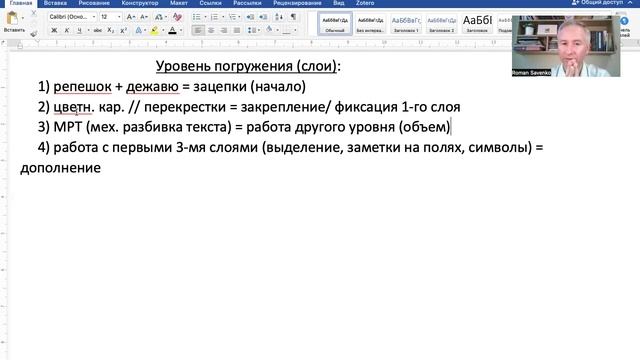
Task: Open the Конструктор ribbon tab
Action: (x=140, y=3)
